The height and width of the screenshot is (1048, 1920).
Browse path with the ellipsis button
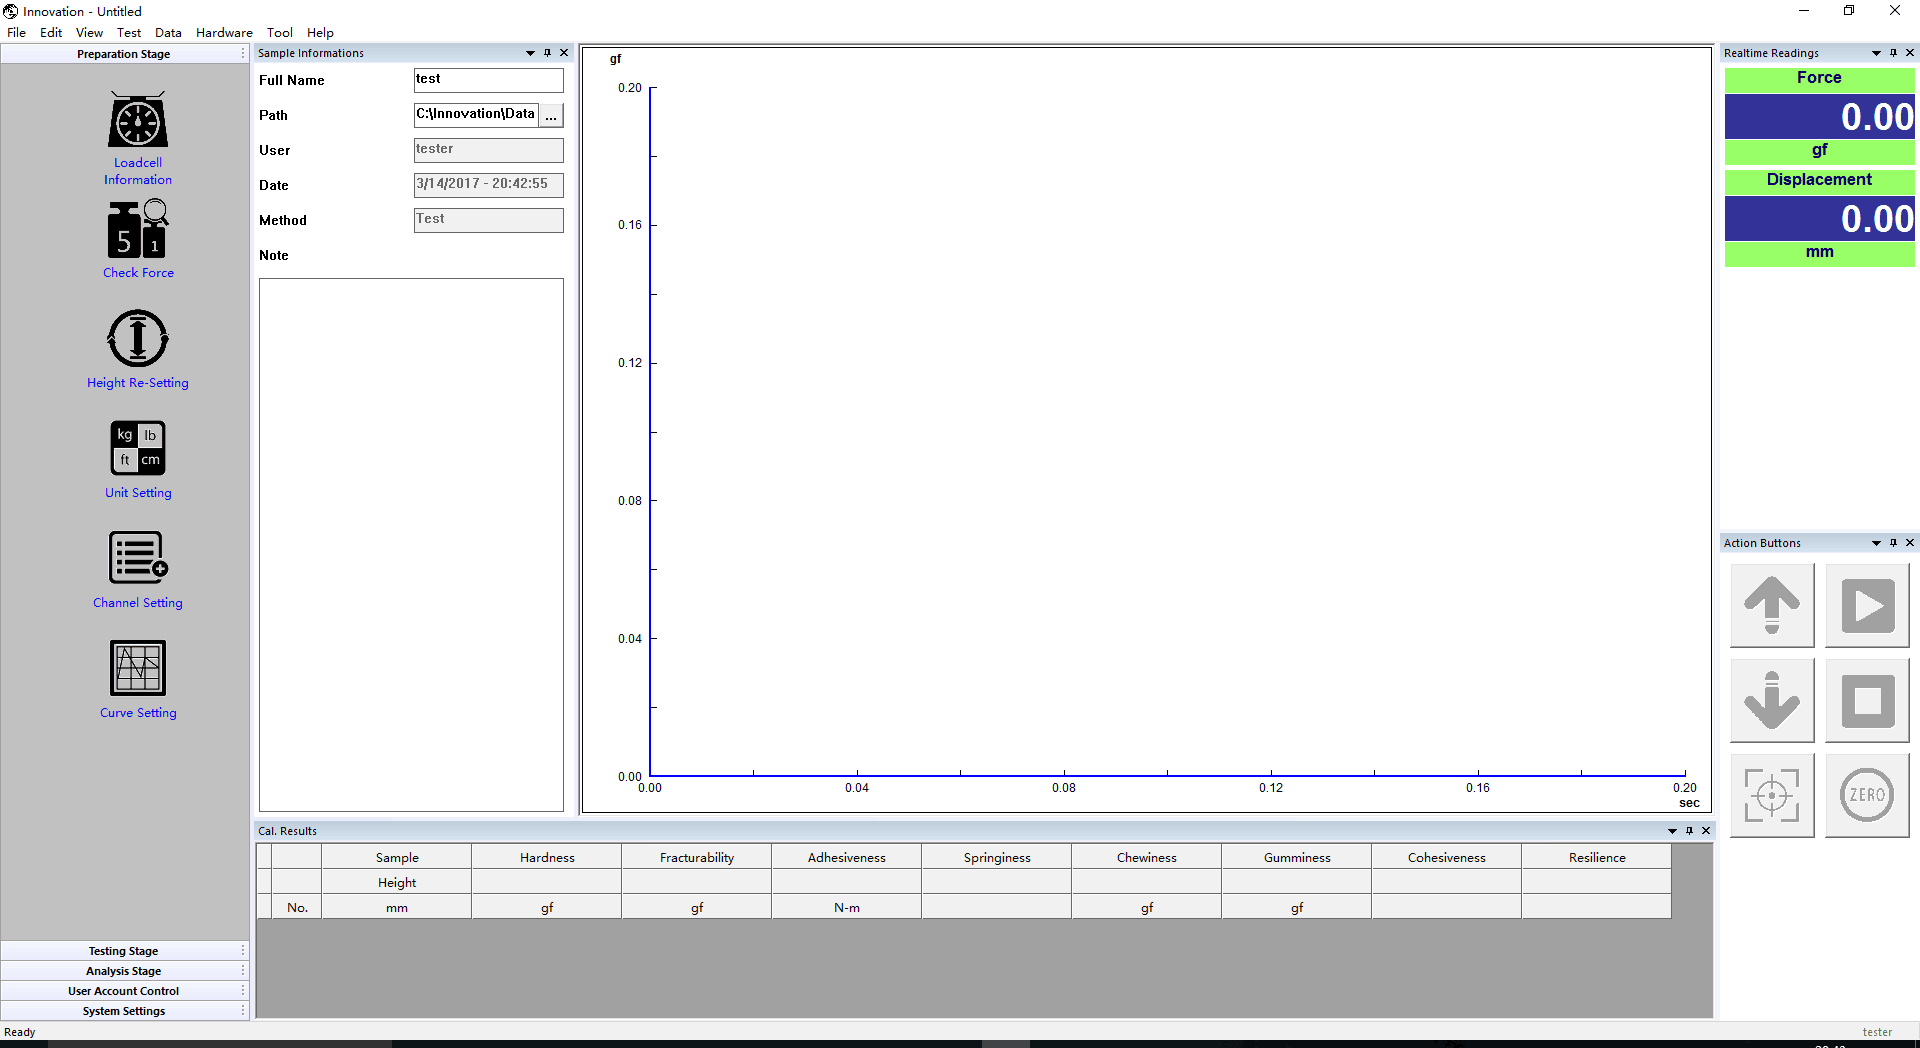[551, 116]
